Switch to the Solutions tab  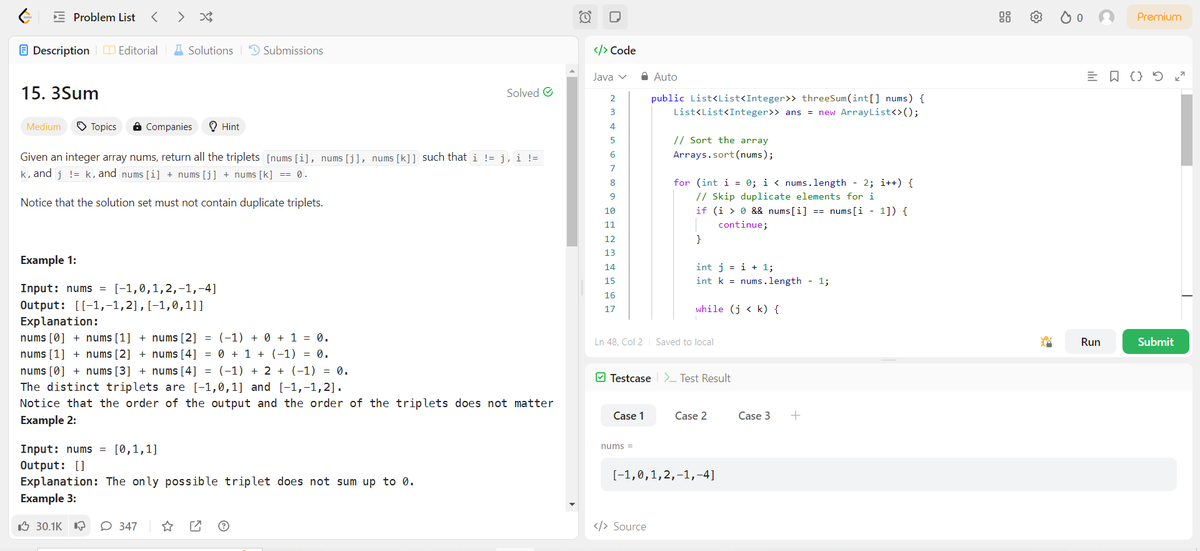click(203, 50)
